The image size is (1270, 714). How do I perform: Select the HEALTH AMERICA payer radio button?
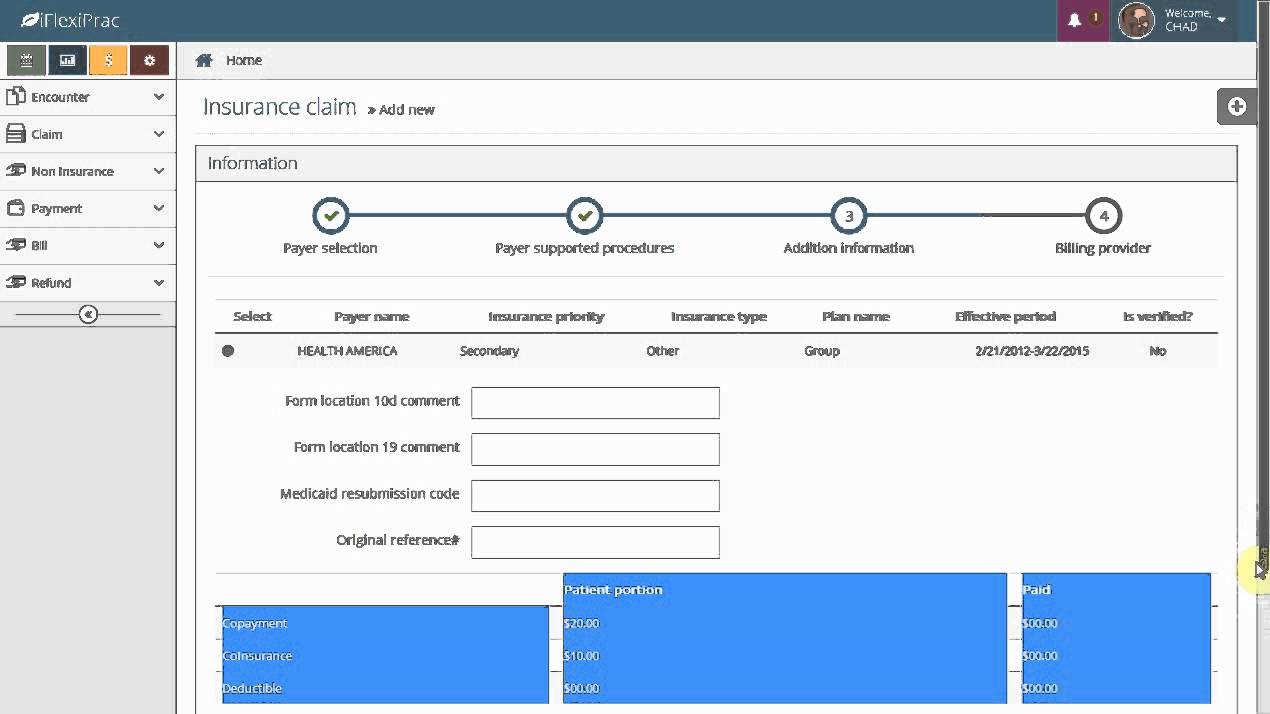click(x=228, y=351)
